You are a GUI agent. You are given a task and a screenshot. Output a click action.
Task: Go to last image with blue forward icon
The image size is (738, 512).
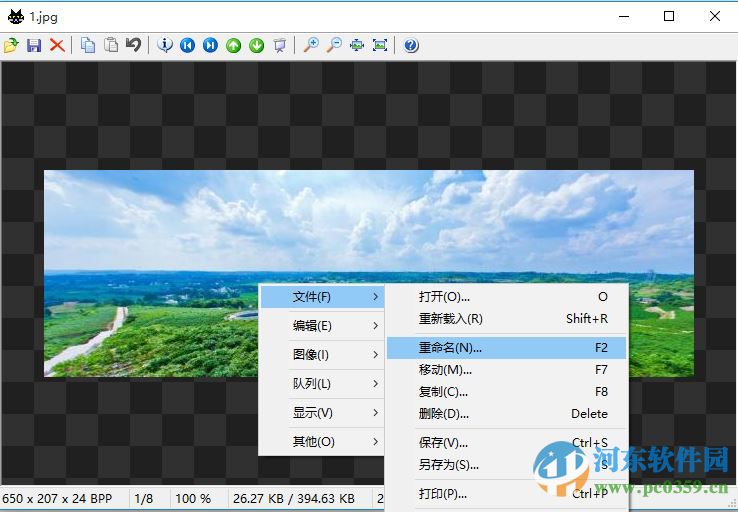210,46
